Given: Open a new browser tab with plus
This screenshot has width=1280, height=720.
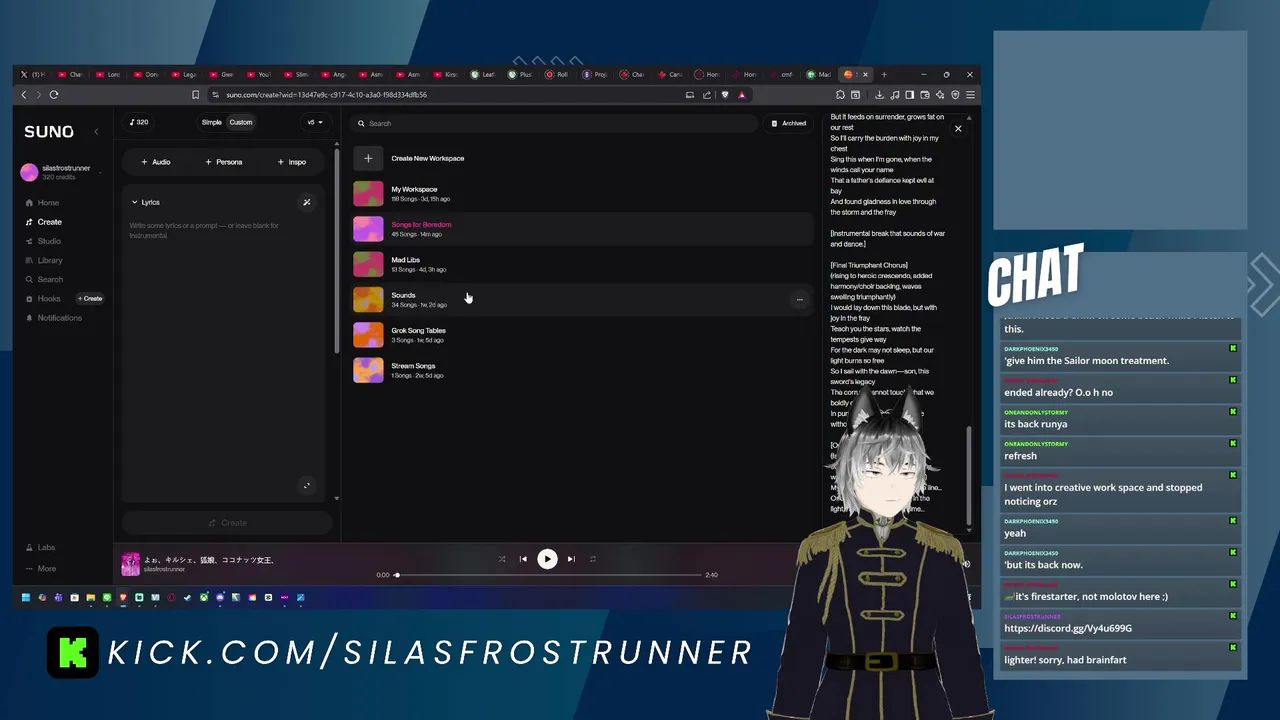Looking at the screenshot, I should pos(884,74).
